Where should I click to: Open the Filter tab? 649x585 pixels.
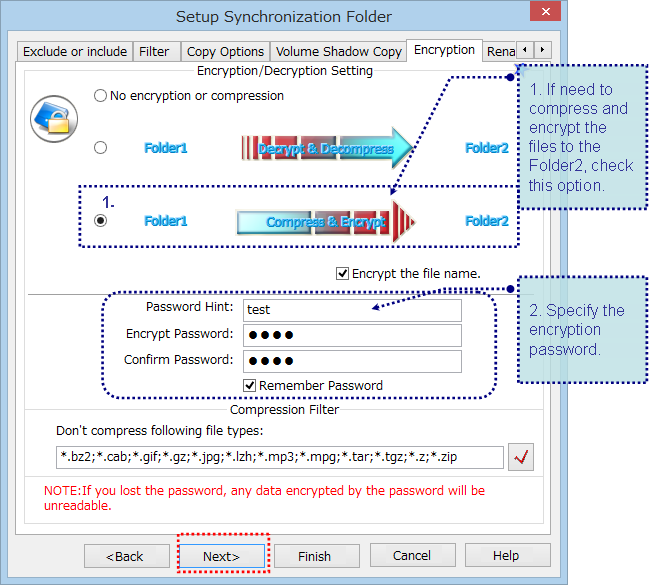[x=154, y=52]
